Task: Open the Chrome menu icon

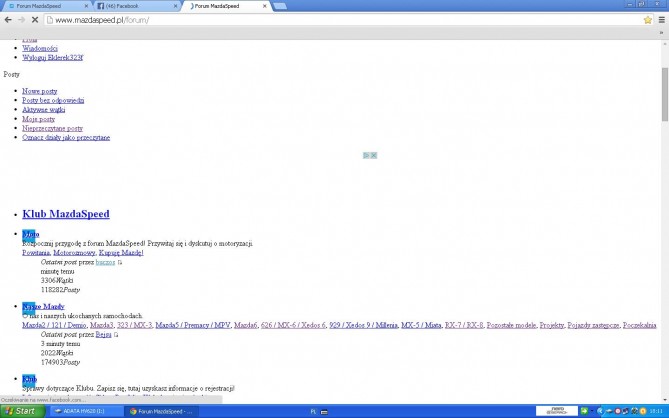Action: (661, 20)
